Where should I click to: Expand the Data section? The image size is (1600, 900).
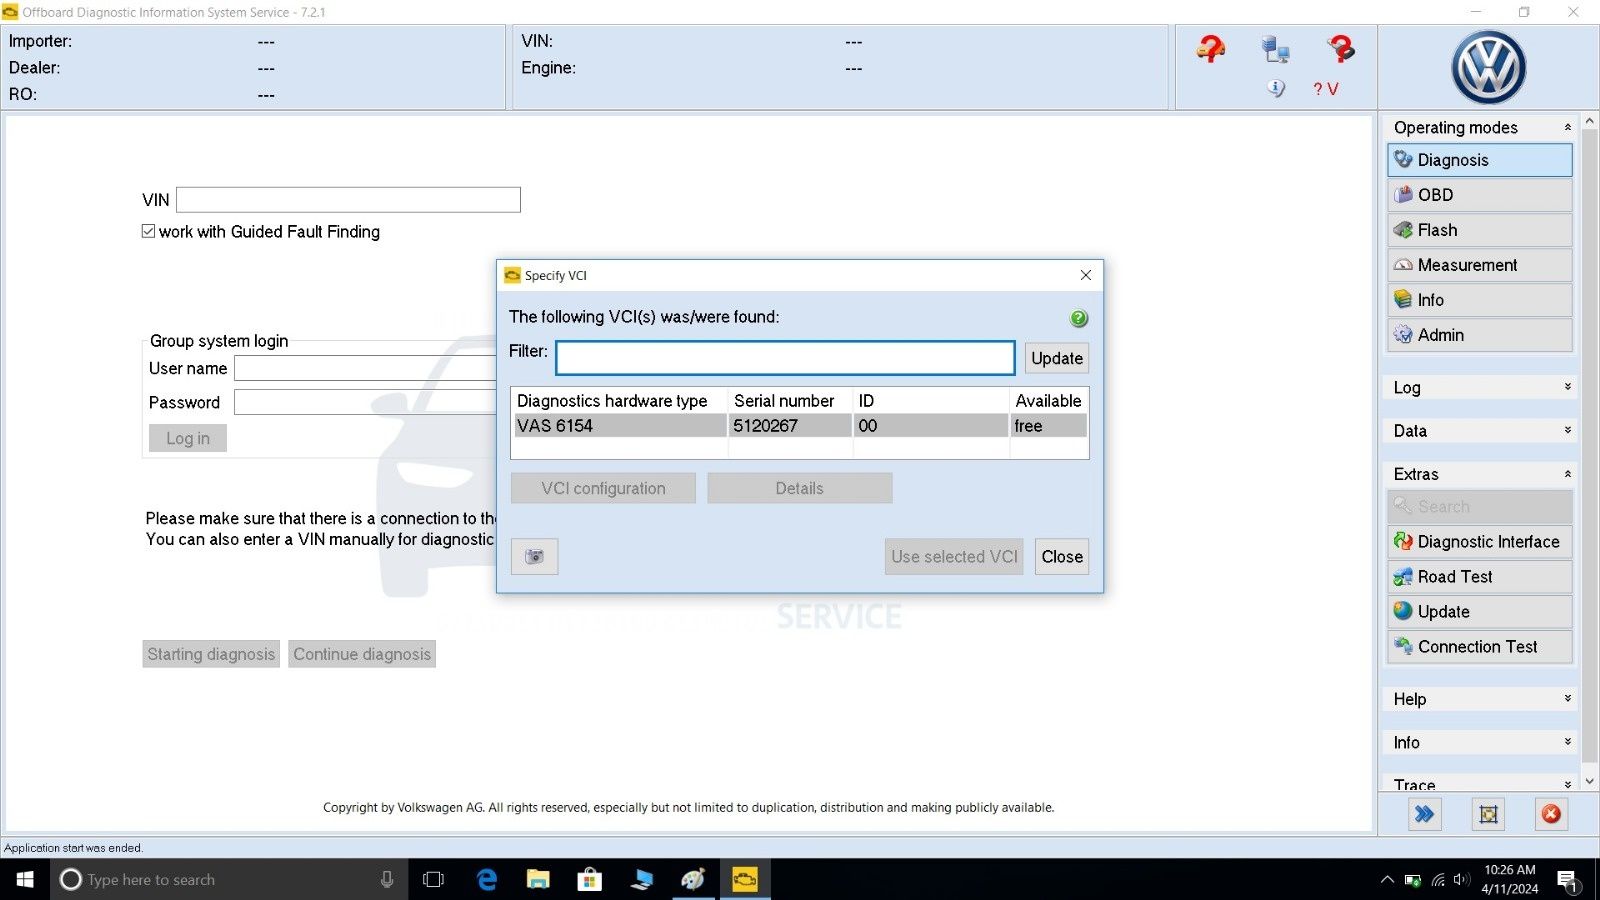click(1567, 430)
